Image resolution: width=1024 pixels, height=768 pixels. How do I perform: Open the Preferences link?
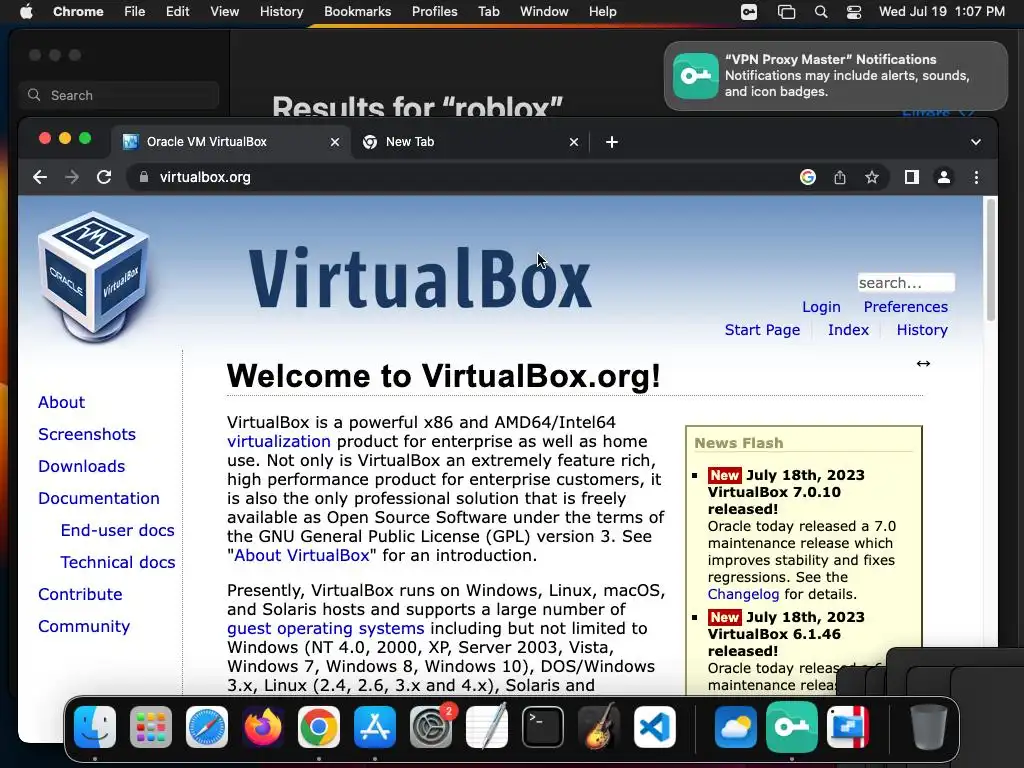pos(905,307)
